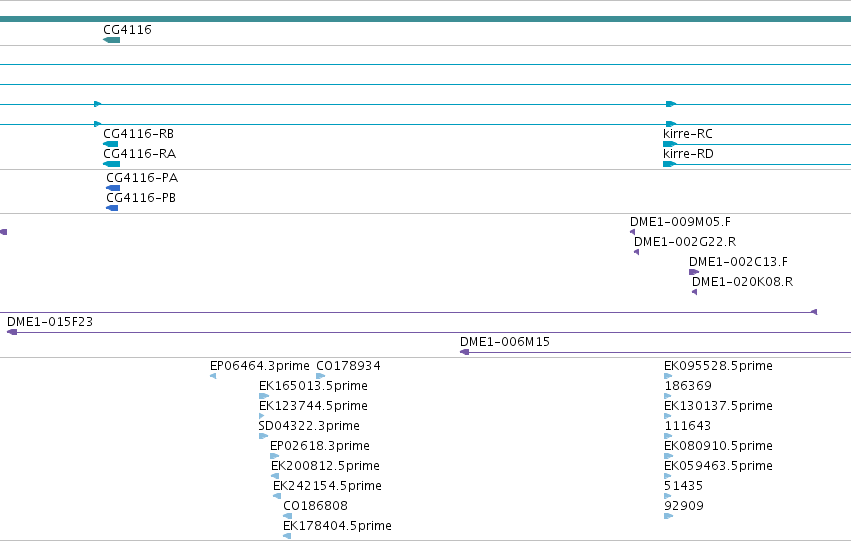Click the DME1-009M05.F BAC end marker

coord(632,232)
